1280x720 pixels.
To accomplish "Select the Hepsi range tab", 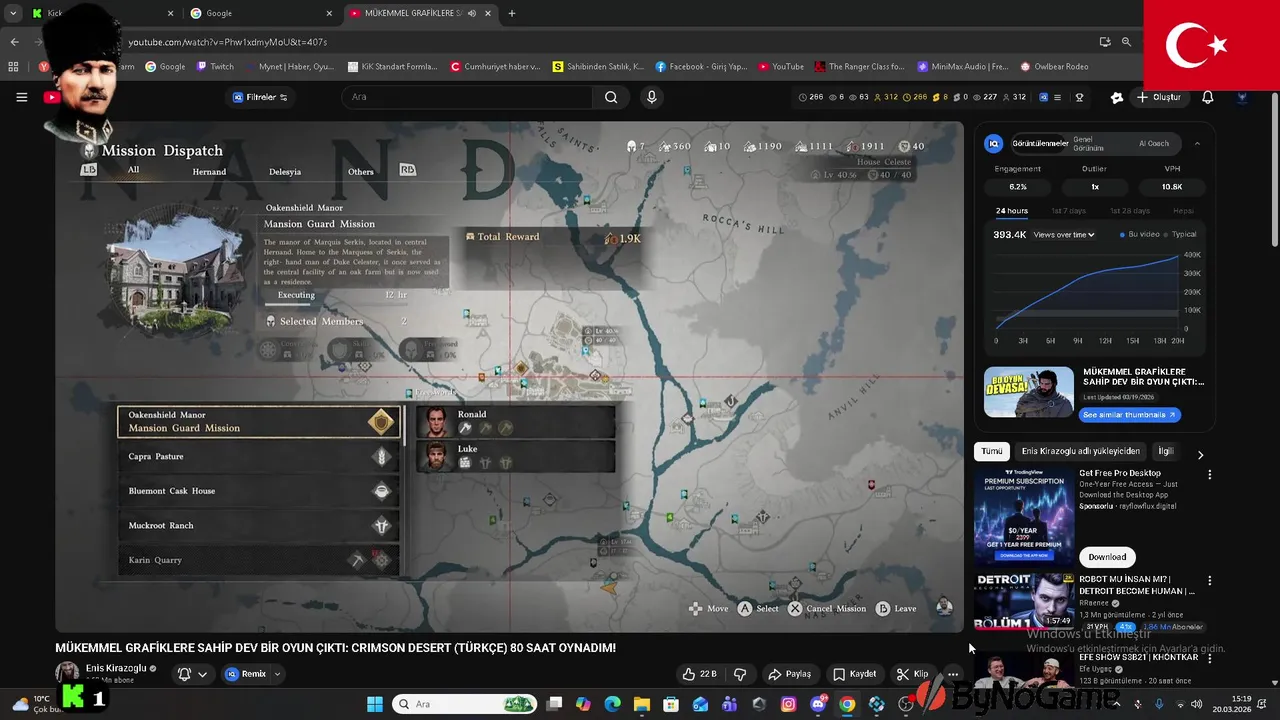I will pyautogui.click(x=1183, y=211).
